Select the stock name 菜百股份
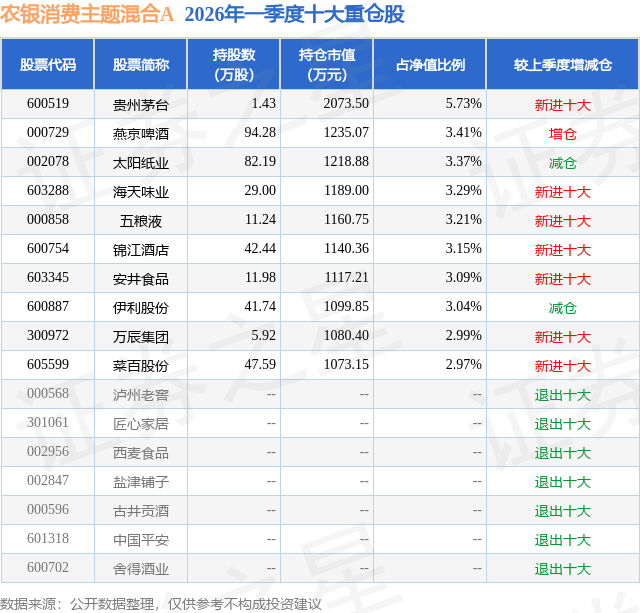The width and height of the screenshot is (640, 613). pos(141,366)
